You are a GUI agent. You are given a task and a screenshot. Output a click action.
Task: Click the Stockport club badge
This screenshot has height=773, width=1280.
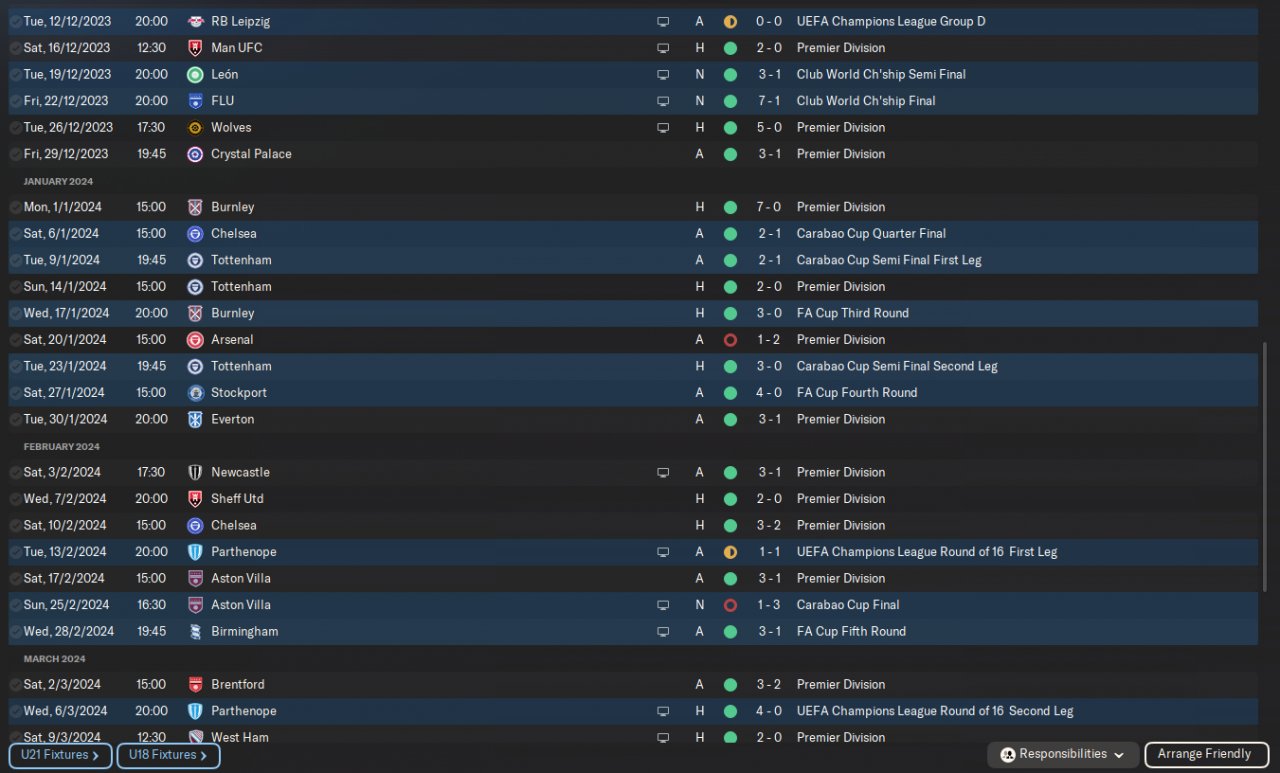(x=195, y=393)
